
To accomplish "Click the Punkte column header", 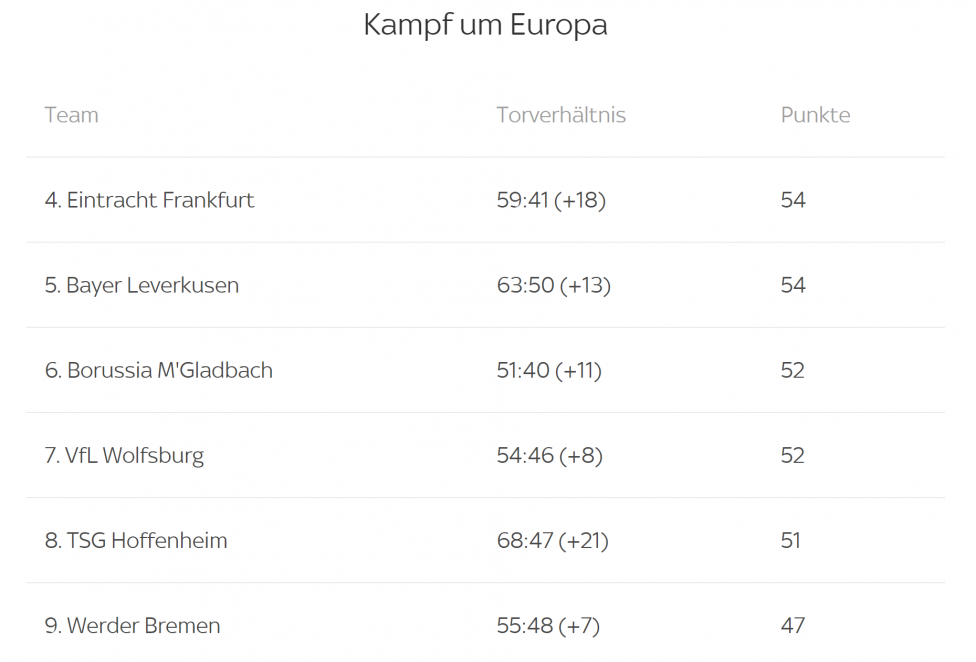I will click(x=815, y=115).
